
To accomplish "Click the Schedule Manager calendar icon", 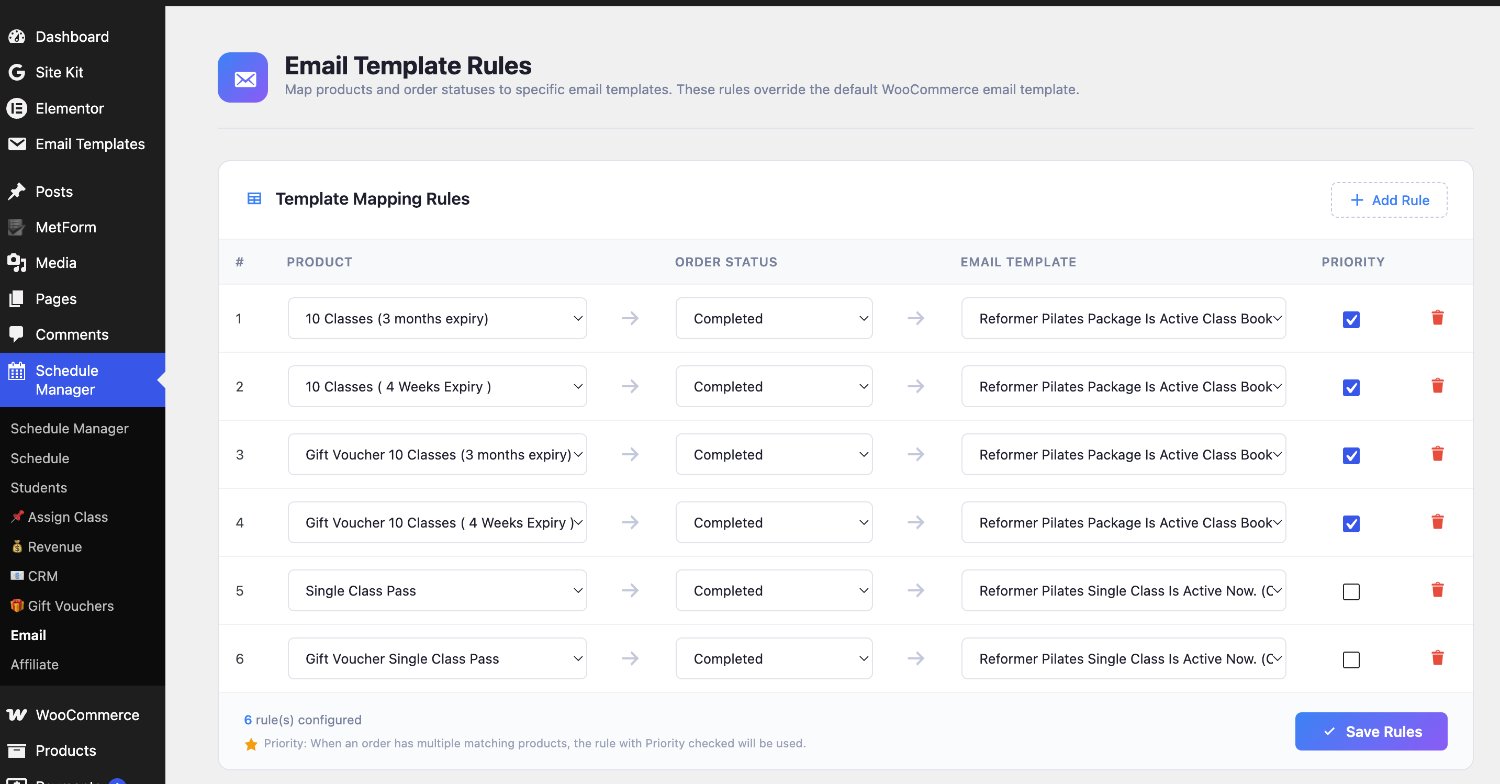I will point(16,371).
